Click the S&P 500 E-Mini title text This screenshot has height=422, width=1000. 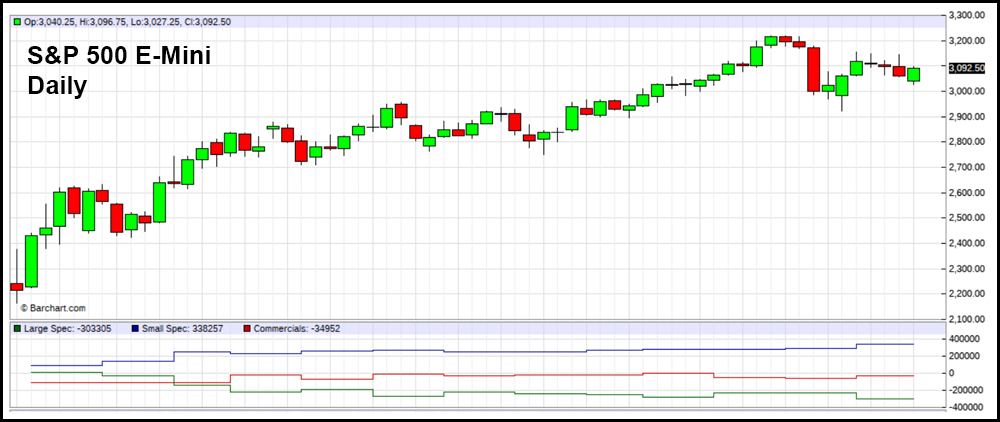(x=119, y=57)
